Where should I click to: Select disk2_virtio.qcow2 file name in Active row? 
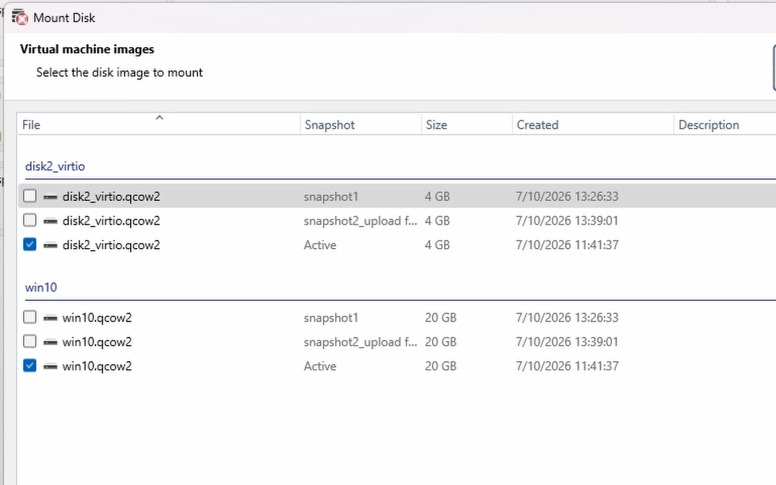pos(111,245)
